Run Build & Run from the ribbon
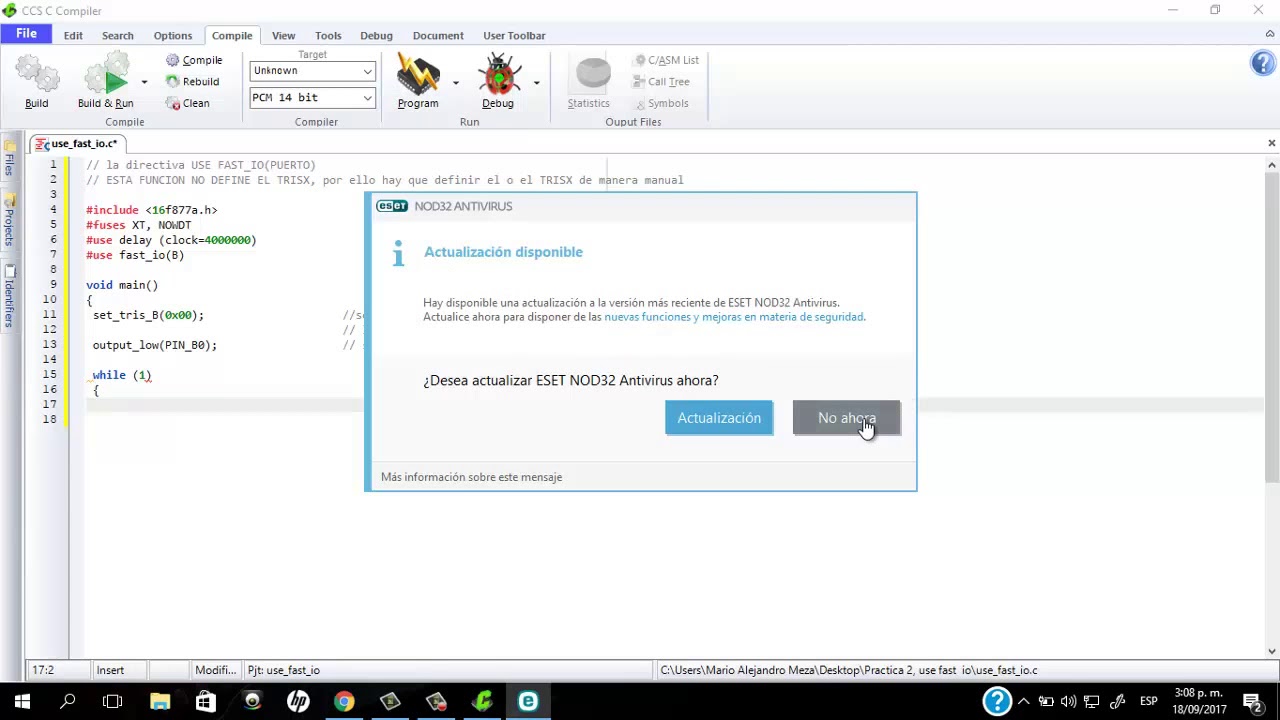 tap(106, 82)
